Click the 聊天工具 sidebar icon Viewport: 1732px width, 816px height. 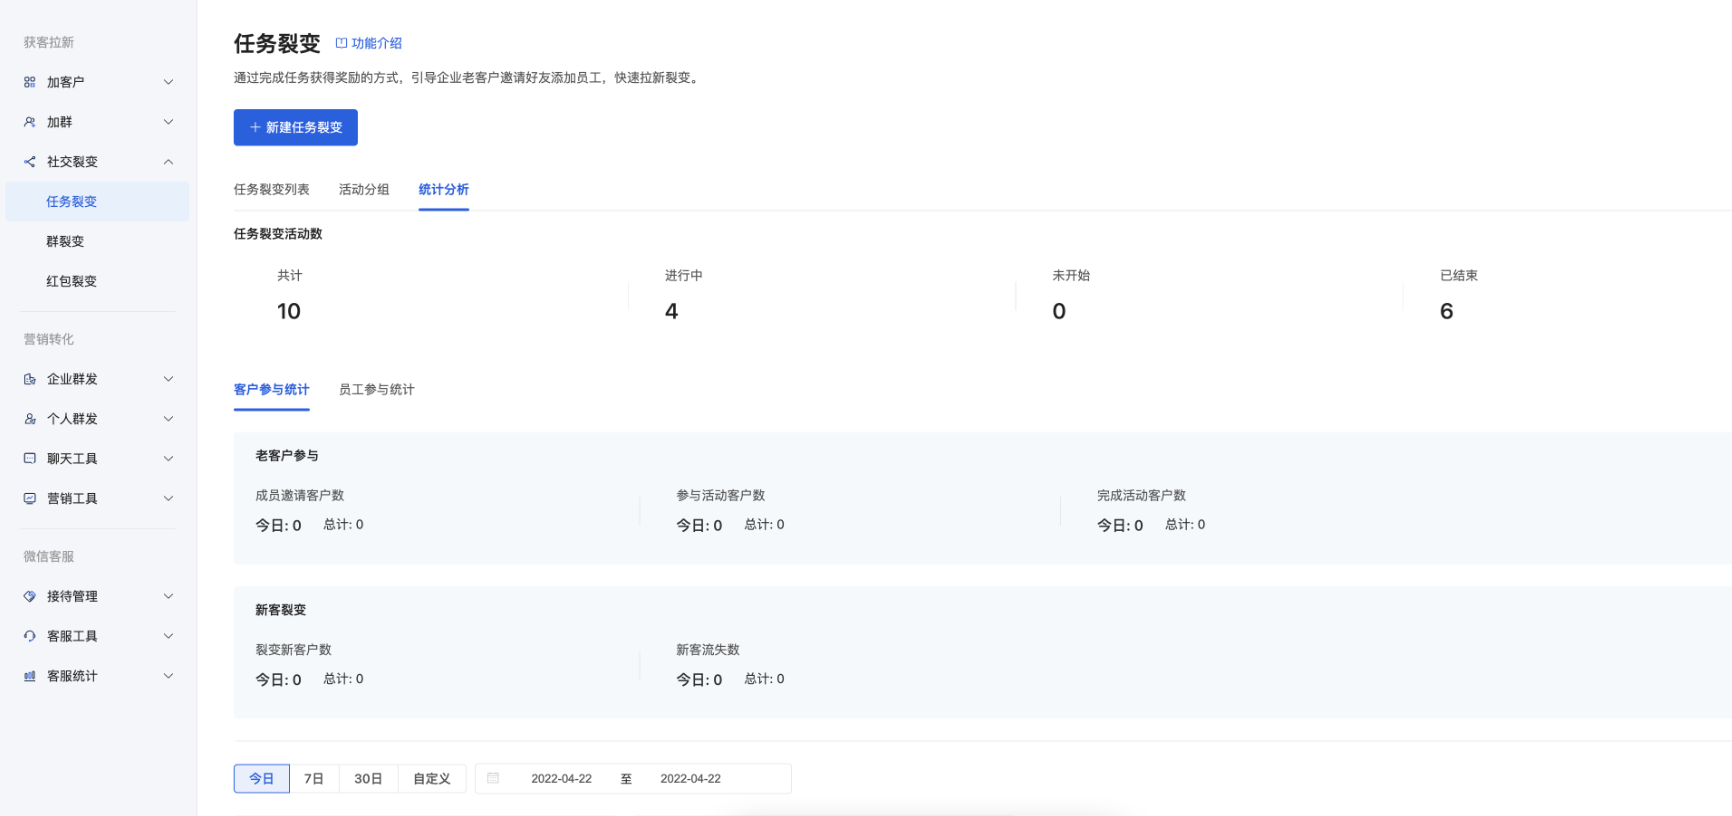(x=30, y=459)
